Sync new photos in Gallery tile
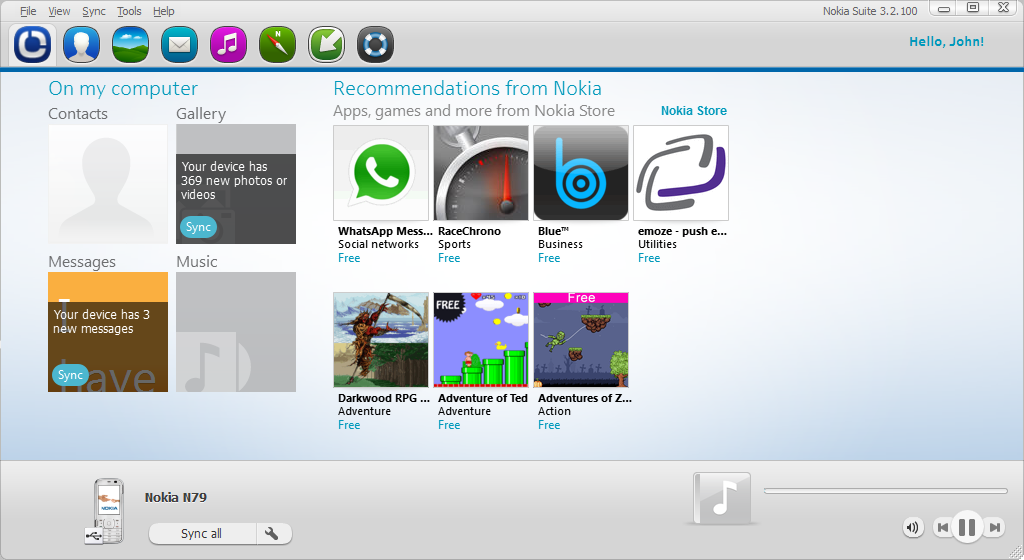This screenshot has width=1024, height=560. pos(198,227)
